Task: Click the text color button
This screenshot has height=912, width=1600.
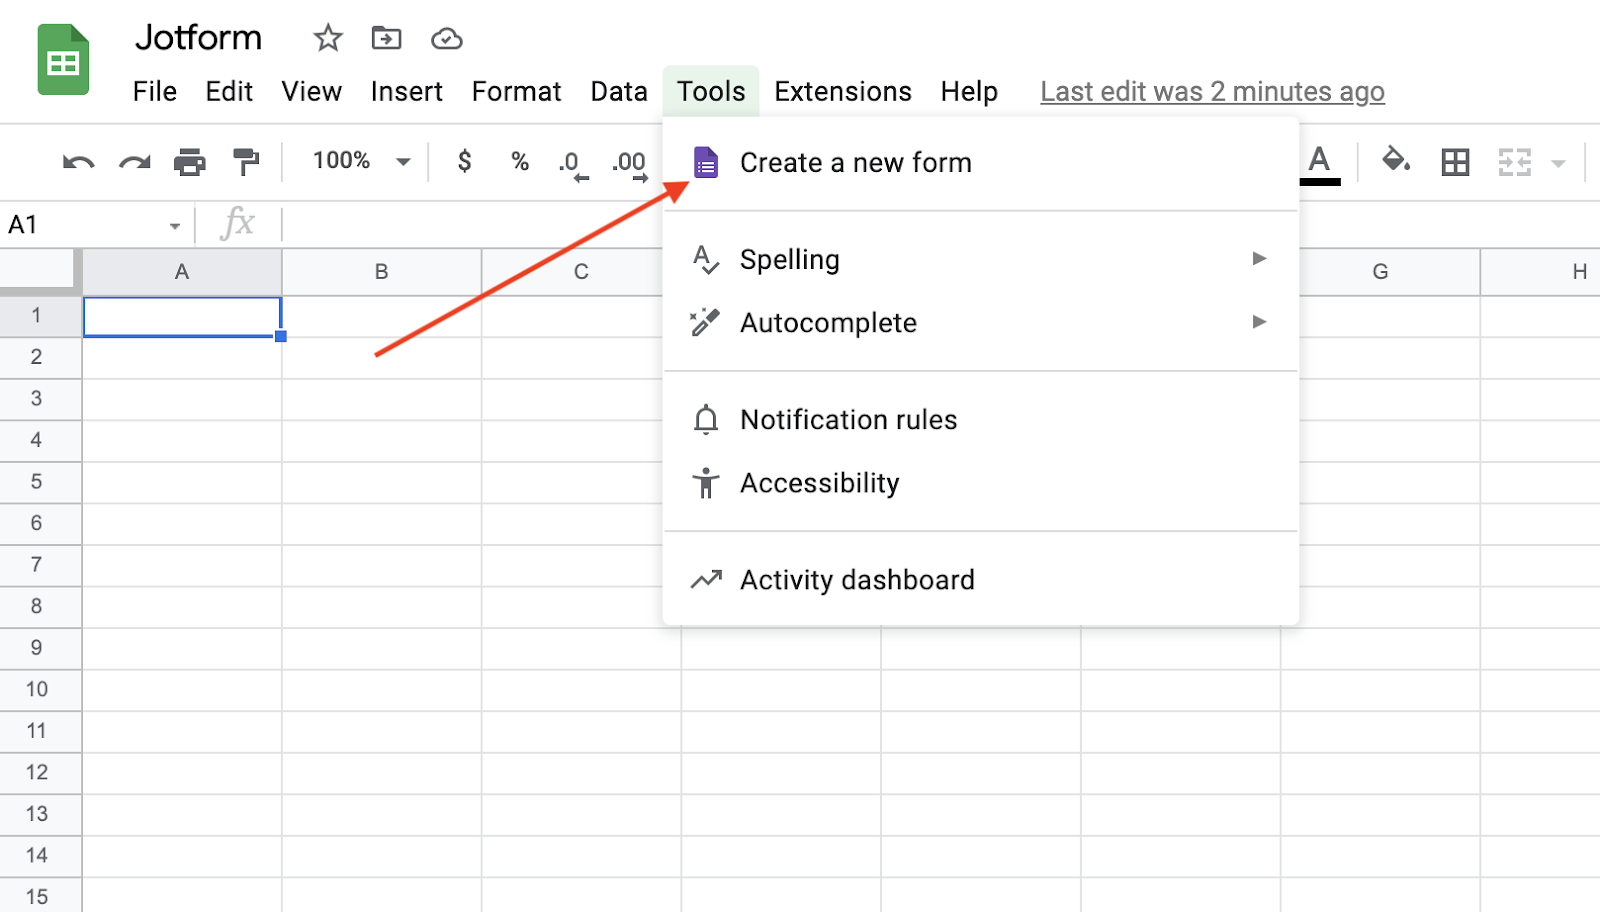Action: [1319, 162]
